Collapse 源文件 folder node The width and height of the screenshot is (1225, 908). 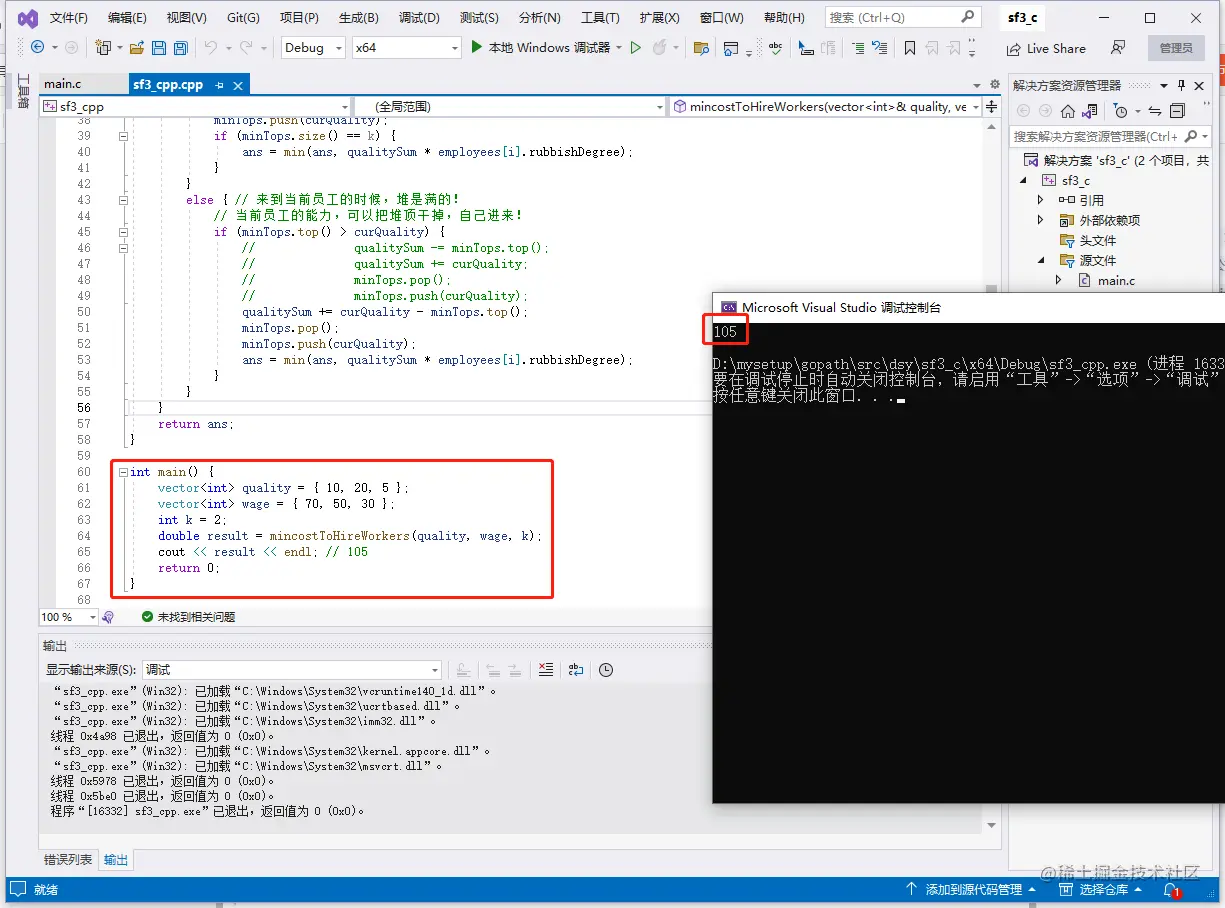click(x=1041, y=260)
